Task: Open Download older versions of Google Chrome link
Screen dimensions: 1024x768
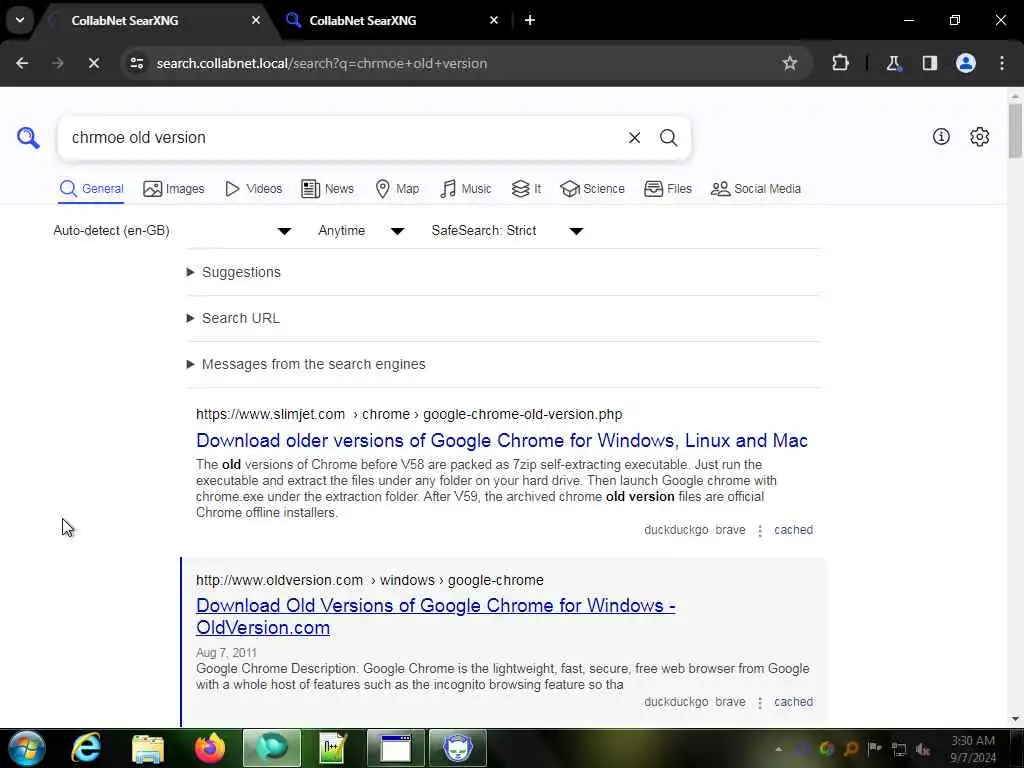Action: click(502, 440)
